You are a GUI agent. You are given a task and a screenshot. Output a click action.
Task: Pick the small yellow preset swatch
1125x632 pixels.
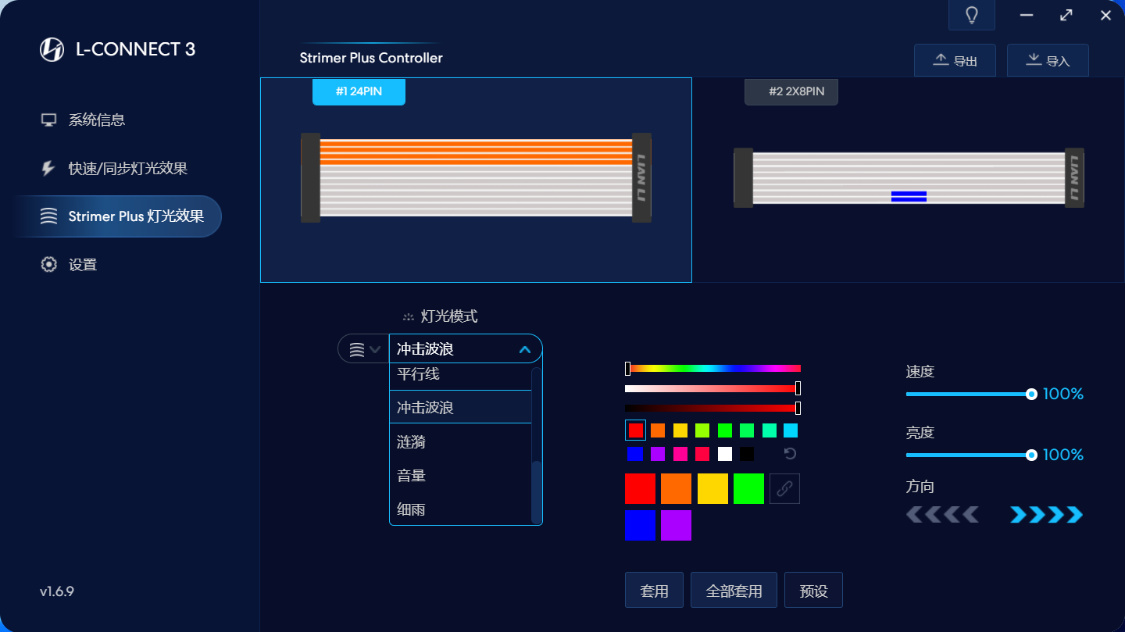[x=680, y=430]
